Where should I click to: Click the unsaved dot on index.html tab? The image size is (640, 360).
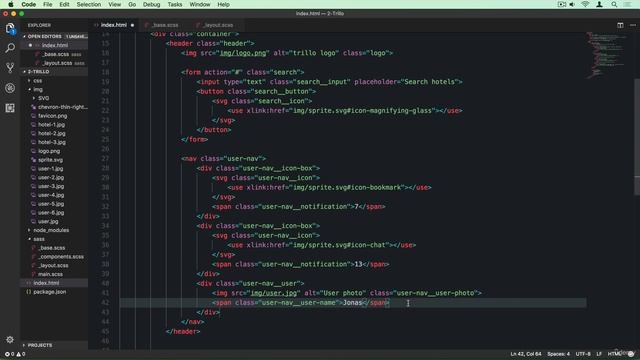[132, 25]
